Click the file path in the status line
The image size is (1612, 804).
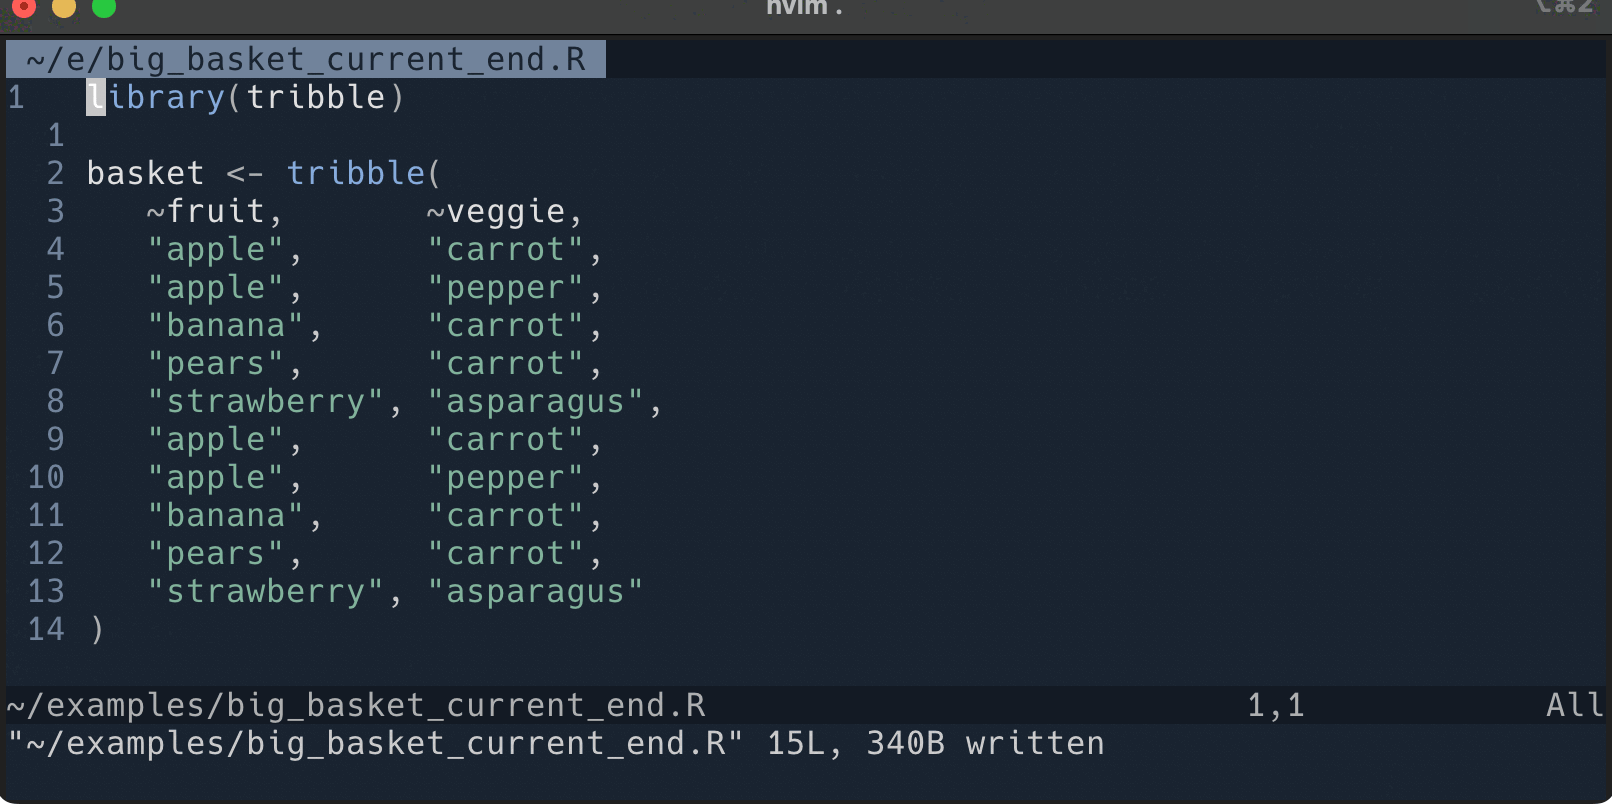coord(356,706)
